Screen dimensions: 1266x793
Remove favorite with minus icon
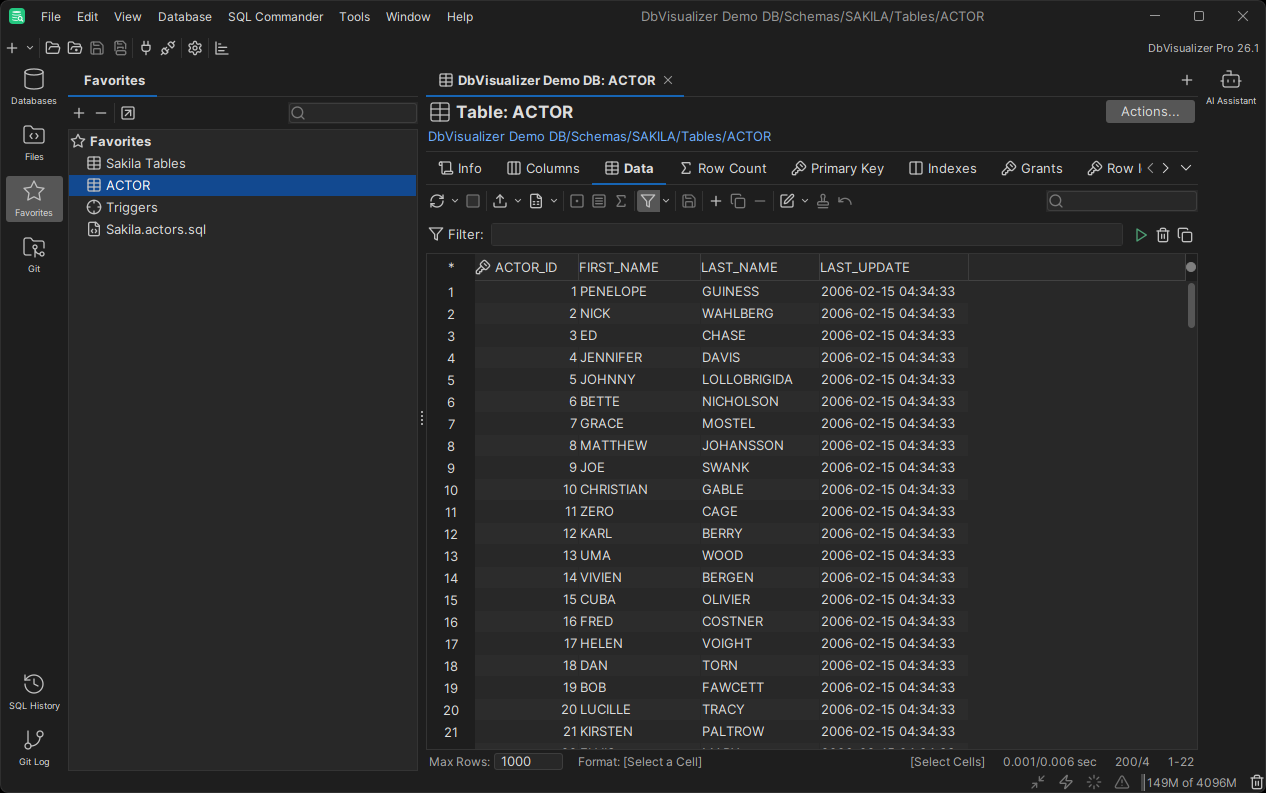101,113
